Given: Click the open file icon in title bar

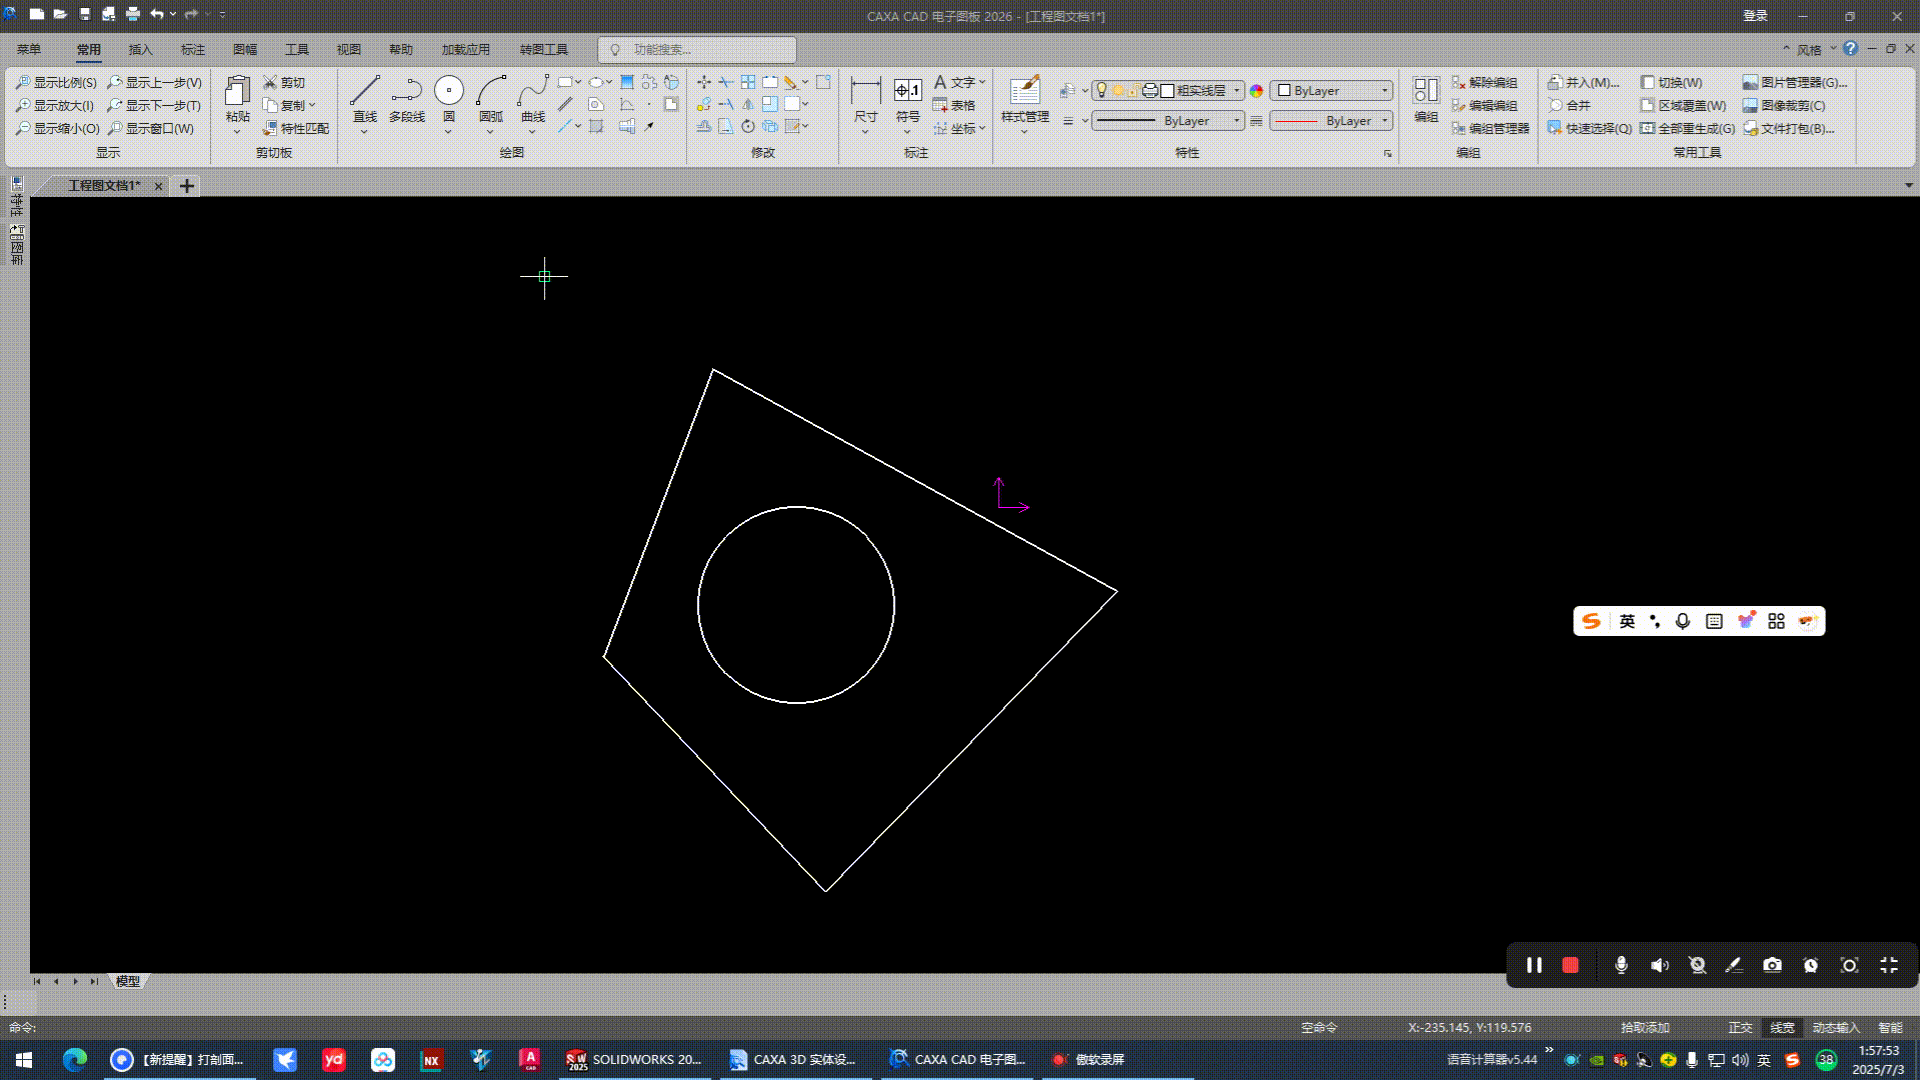Looking at the screenshot, I should point(60,15).
